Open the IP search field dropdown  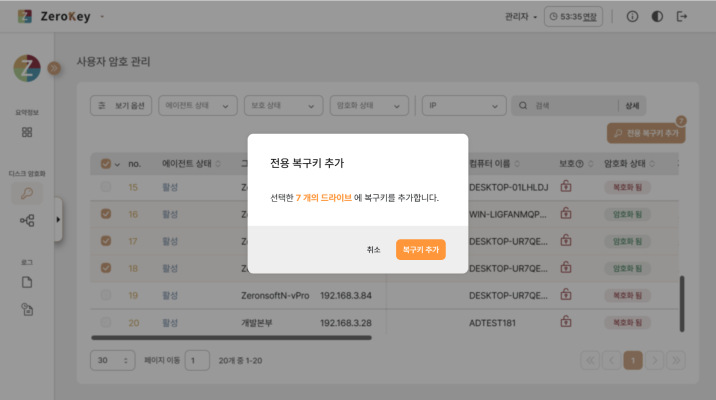pos(464,105)
